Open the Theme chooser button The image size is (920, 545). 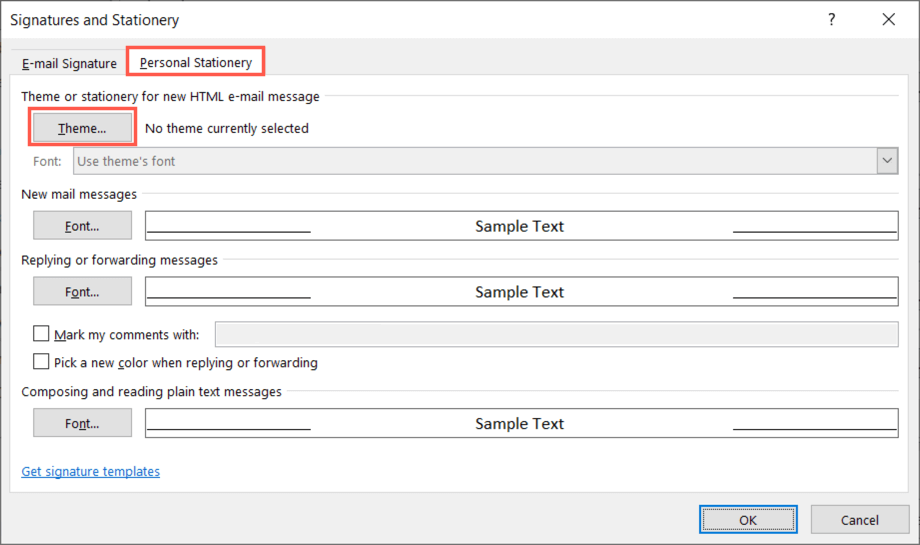coord(82,128)
